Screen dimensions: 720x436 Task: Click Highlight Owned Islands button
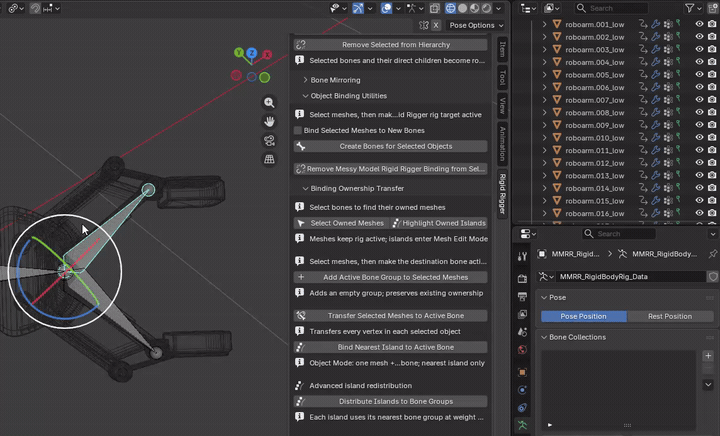pyautogui.click(x=439, y=223)
